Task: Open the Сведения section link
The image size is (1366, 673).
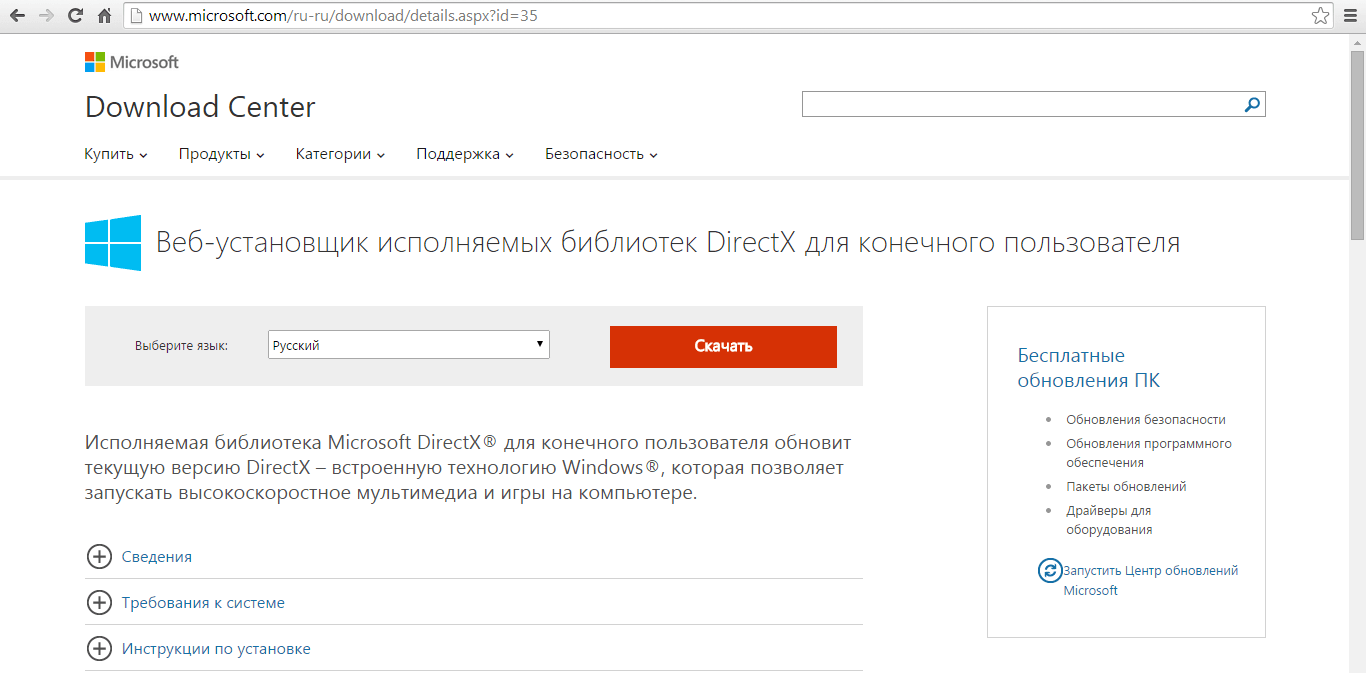Action: [157, 557]
